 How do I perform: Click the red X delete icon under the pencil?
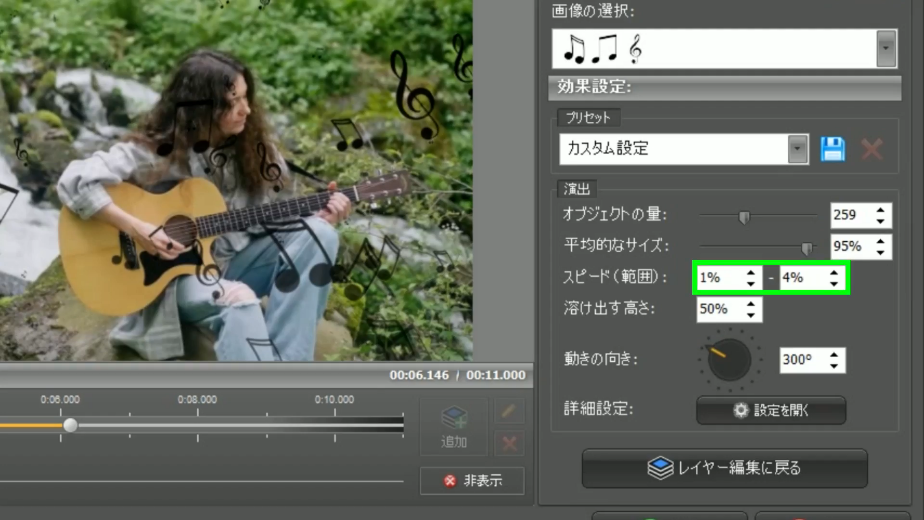click(509, 441)
